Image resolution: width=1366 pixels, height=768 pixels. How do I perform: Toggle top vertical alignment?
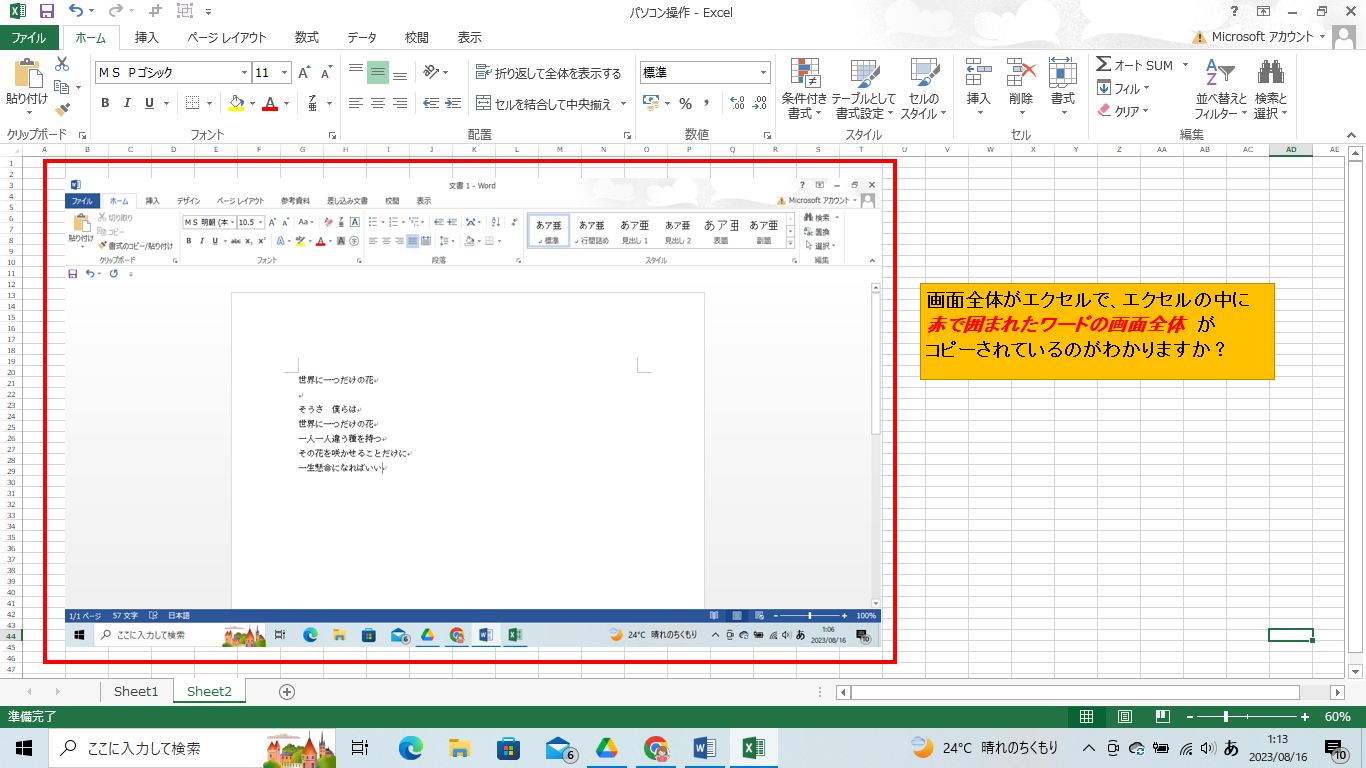pyautogui.click(x=356, y=73)
